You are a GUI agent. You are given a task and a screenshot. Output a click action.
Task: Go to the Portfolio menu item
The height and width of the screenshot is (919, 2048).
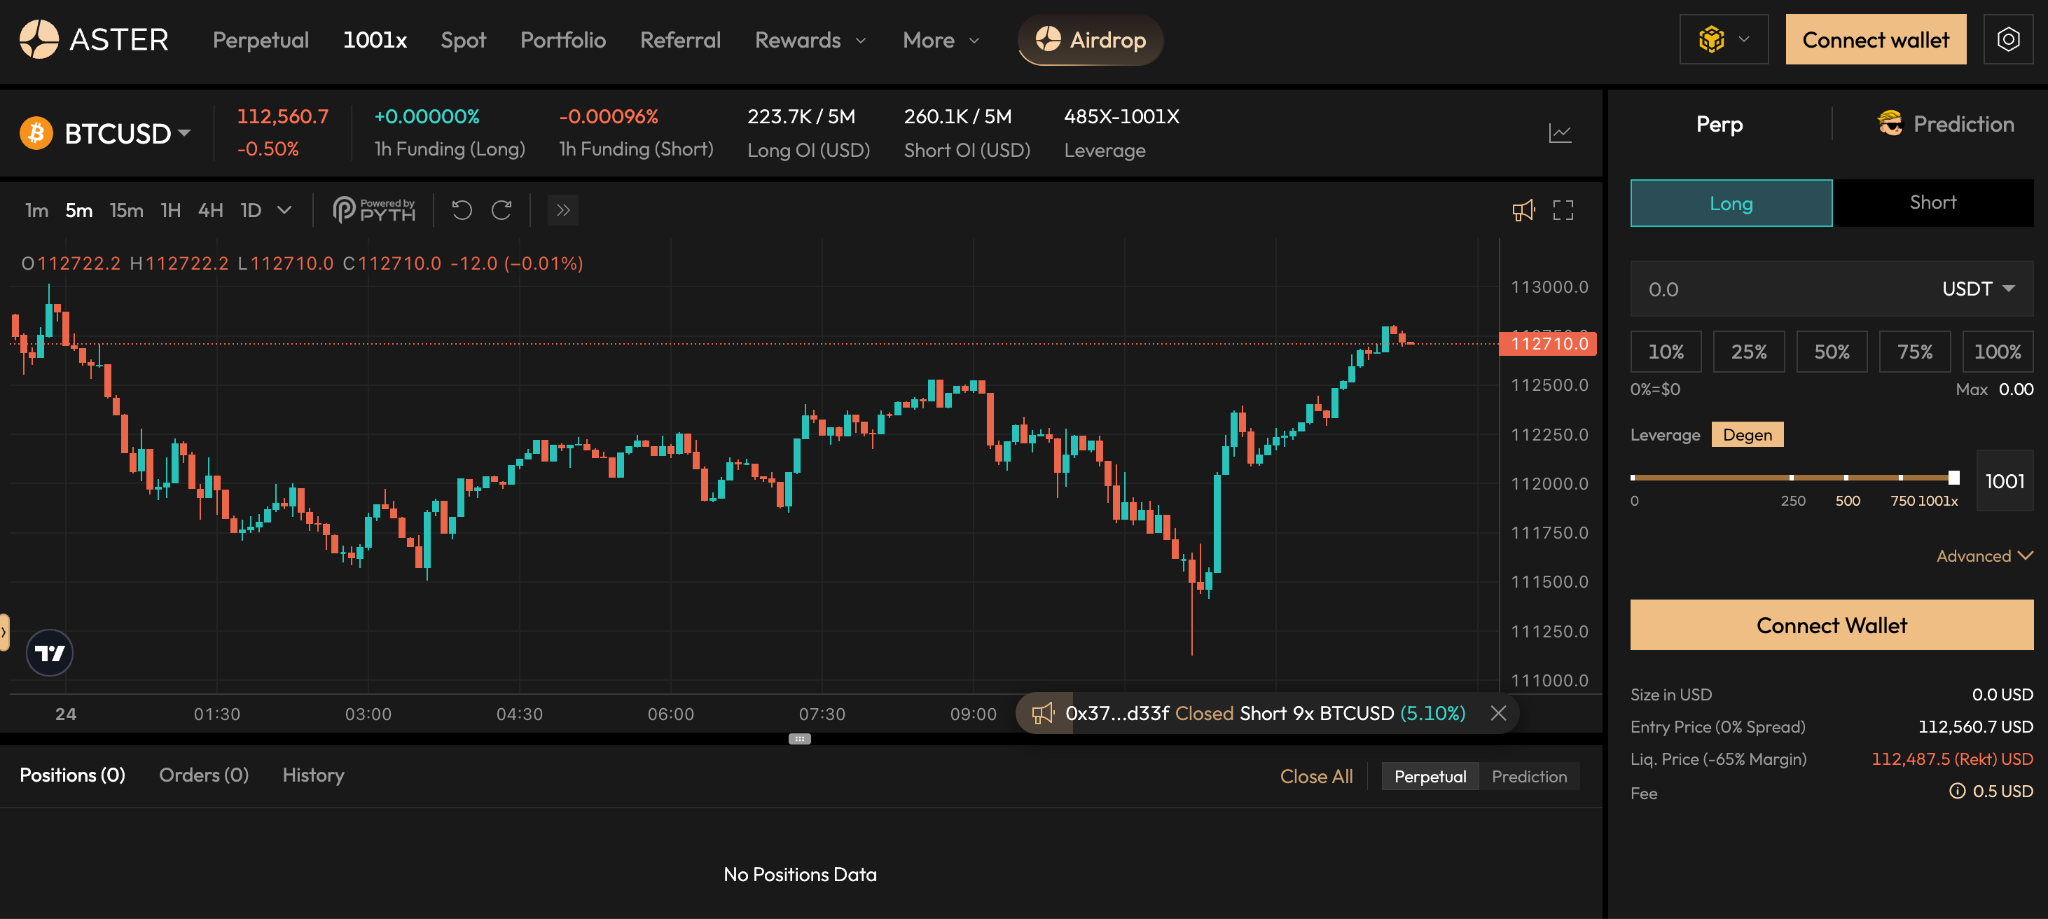(x=563, y=40)
